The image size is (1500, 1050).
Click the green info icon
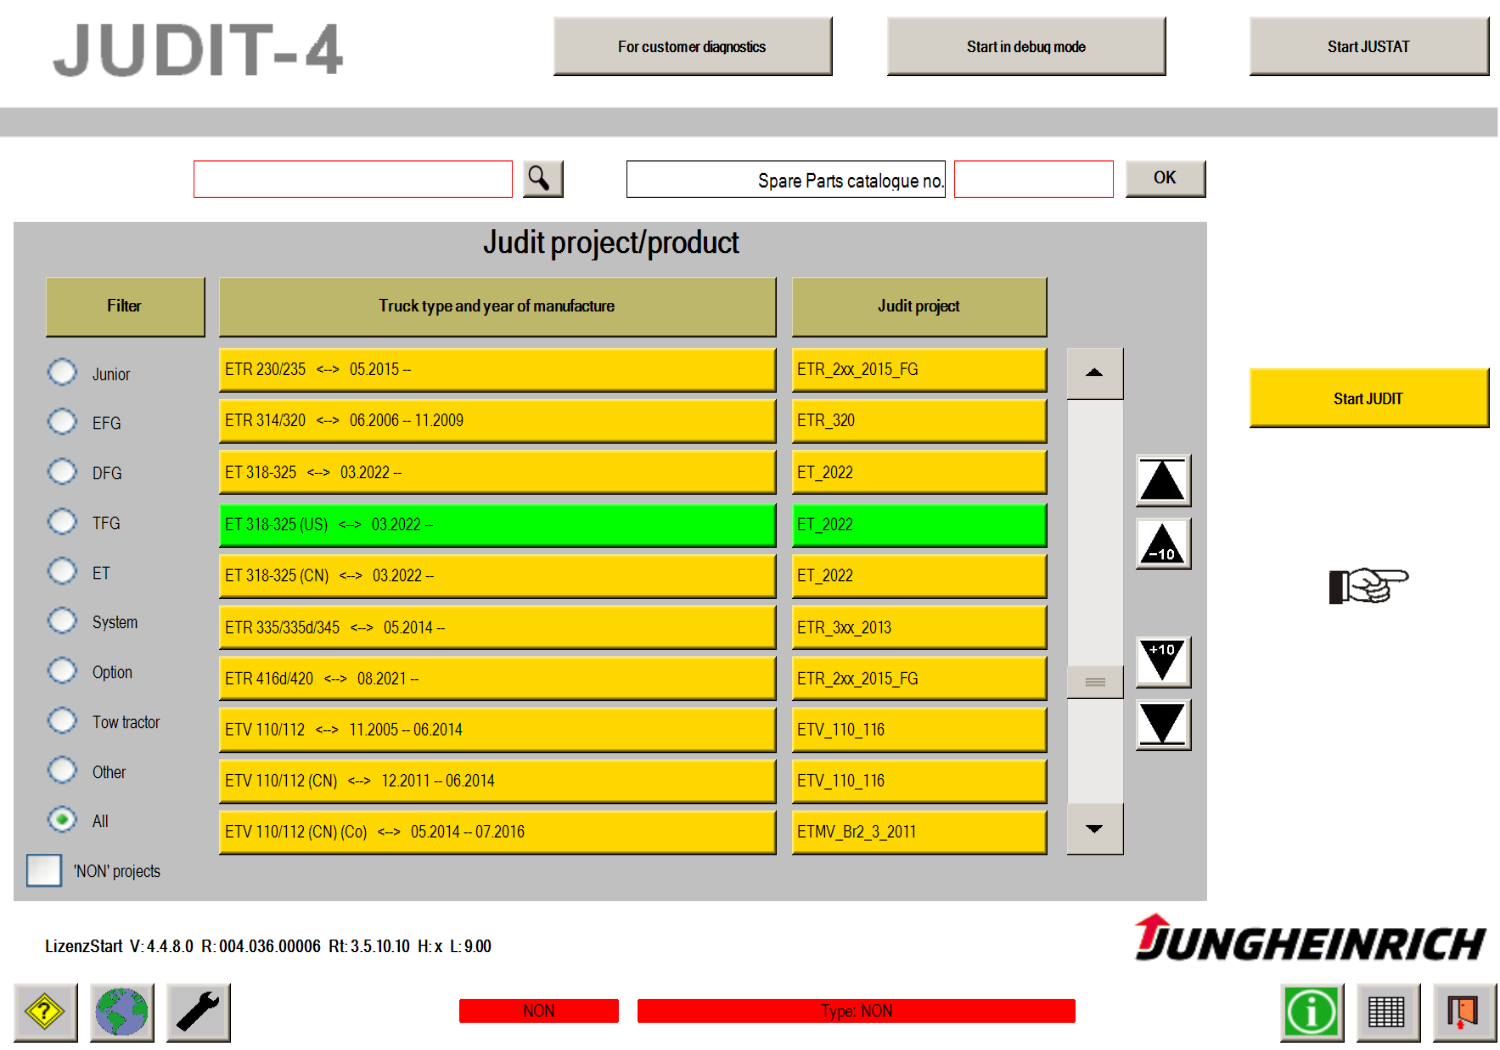[1311, 1012]
